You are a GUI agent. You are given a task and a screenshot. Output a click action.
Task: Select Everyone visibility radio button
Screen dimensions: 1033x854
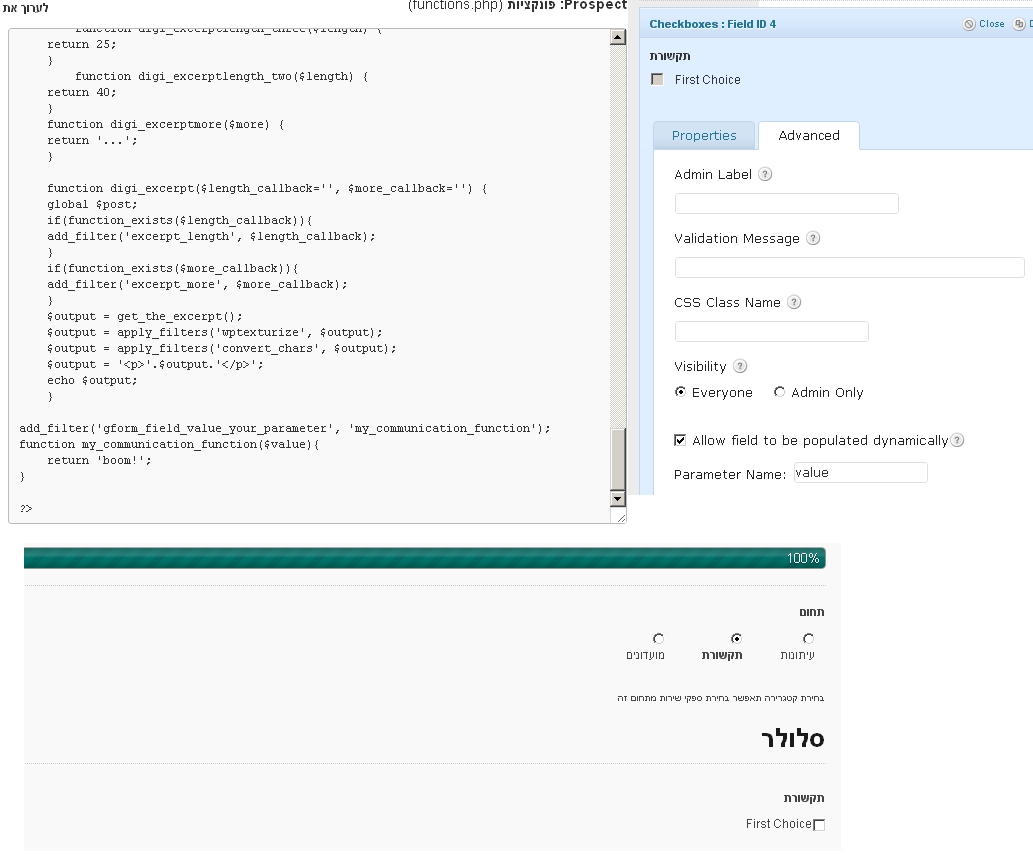tap(681, 392)
